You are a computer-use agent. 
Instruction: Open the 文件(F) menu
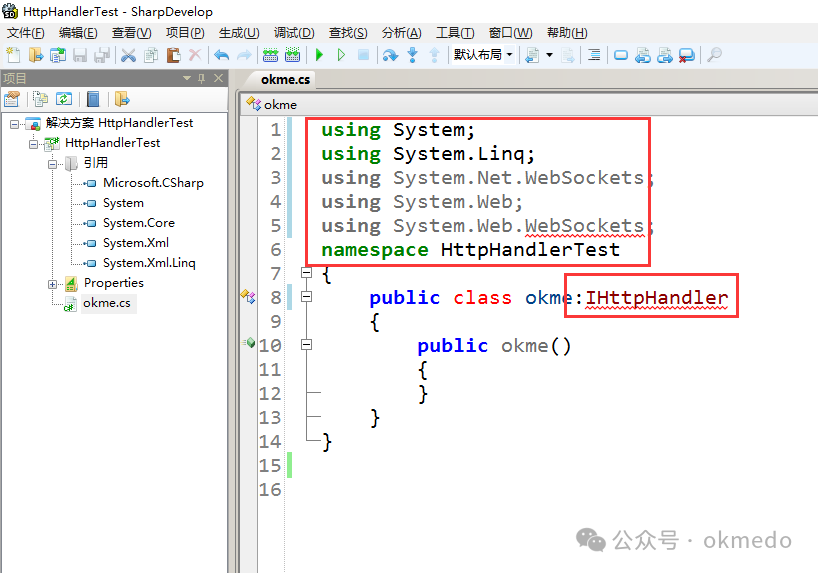pos(26,33)
